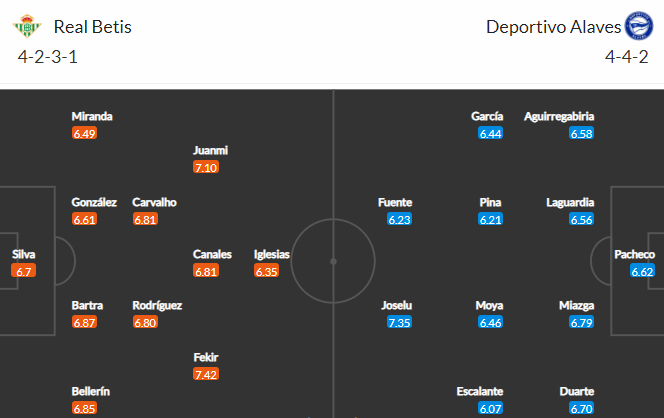Click Miranda's 6.49 orange rating
The width and height of the screenshot is (664, 418).
(84, 133)
